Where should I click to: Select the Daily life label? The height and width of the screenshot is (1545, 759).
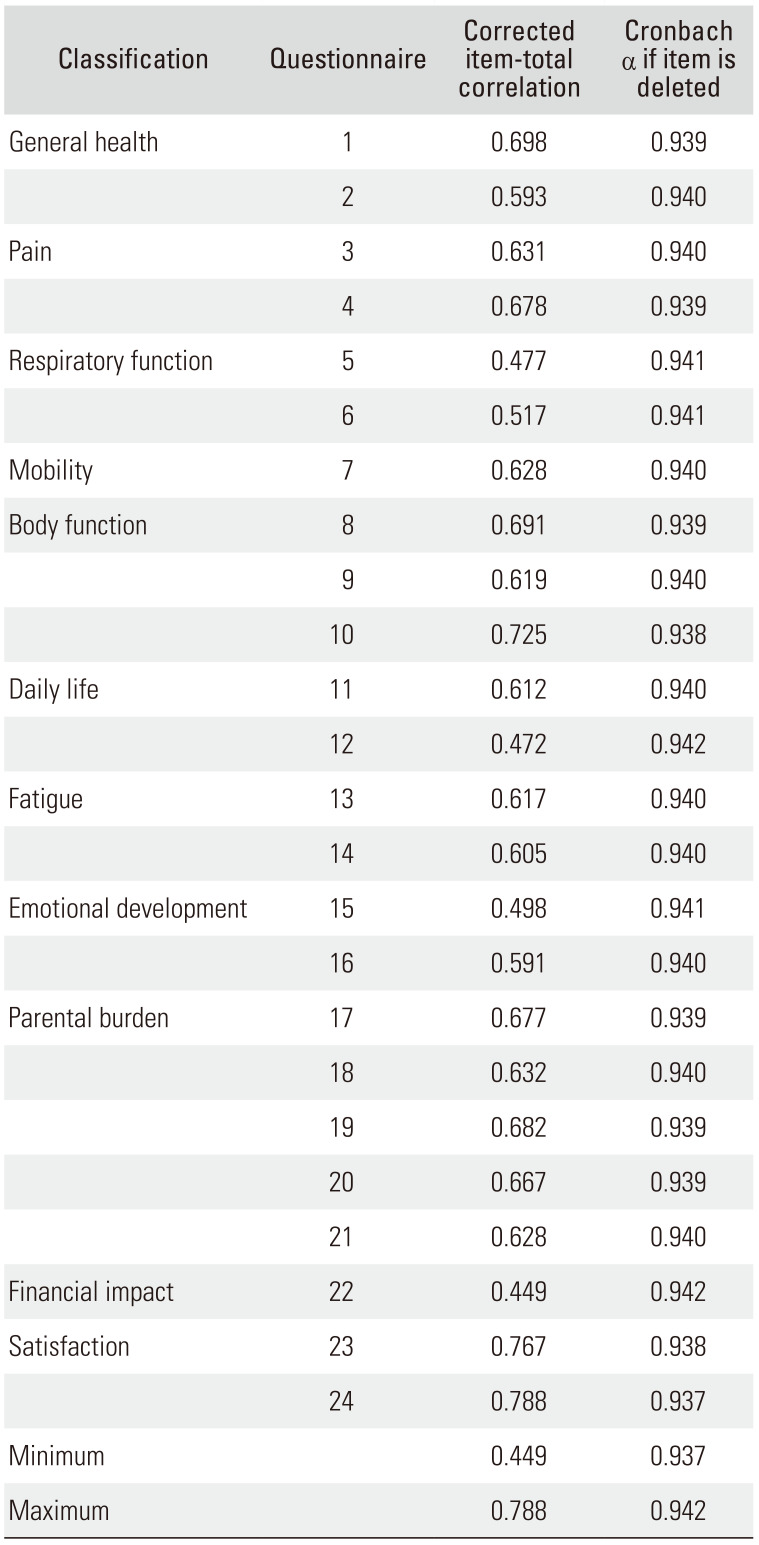pos(54,690)
